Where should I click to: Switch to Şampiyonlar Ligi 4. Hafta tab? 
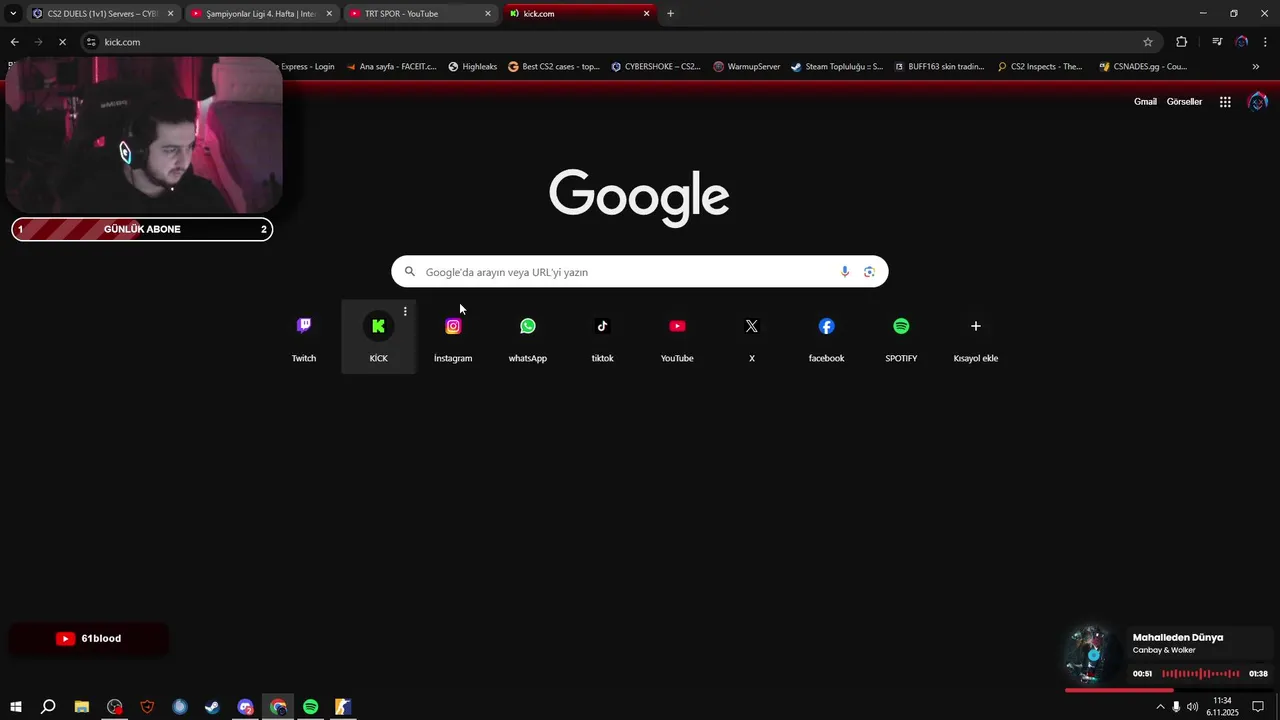coord(262,14)
